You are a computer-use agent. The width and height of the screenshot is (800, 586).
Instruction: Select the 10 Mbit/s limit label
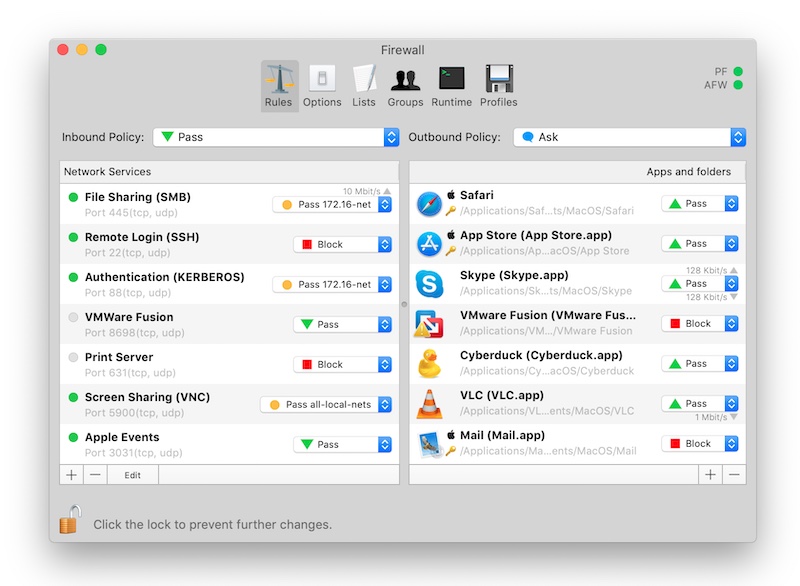362,191
